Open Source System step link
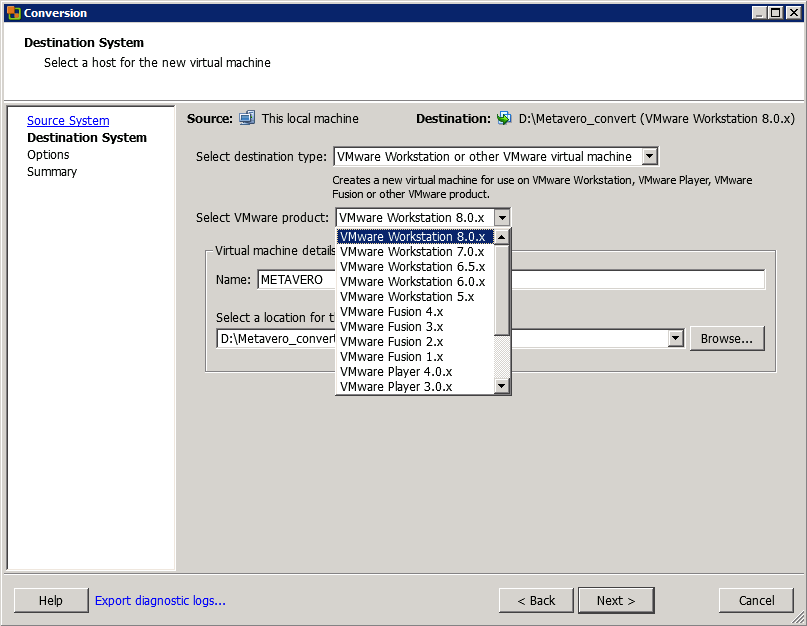 pos(68,120)
